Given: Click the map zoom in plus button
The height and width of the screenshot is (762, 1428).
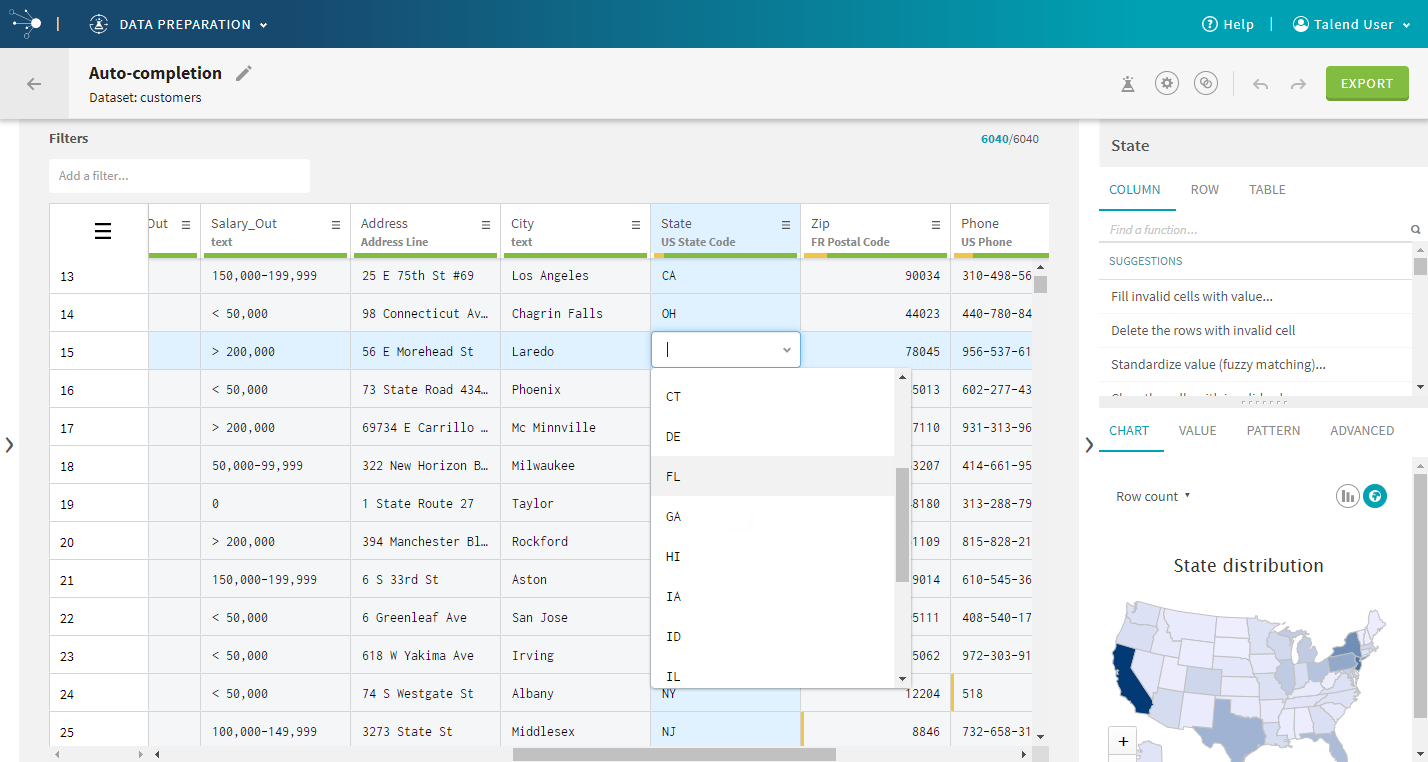Looking at the screenshot, I should click(x=1123, y=741).
